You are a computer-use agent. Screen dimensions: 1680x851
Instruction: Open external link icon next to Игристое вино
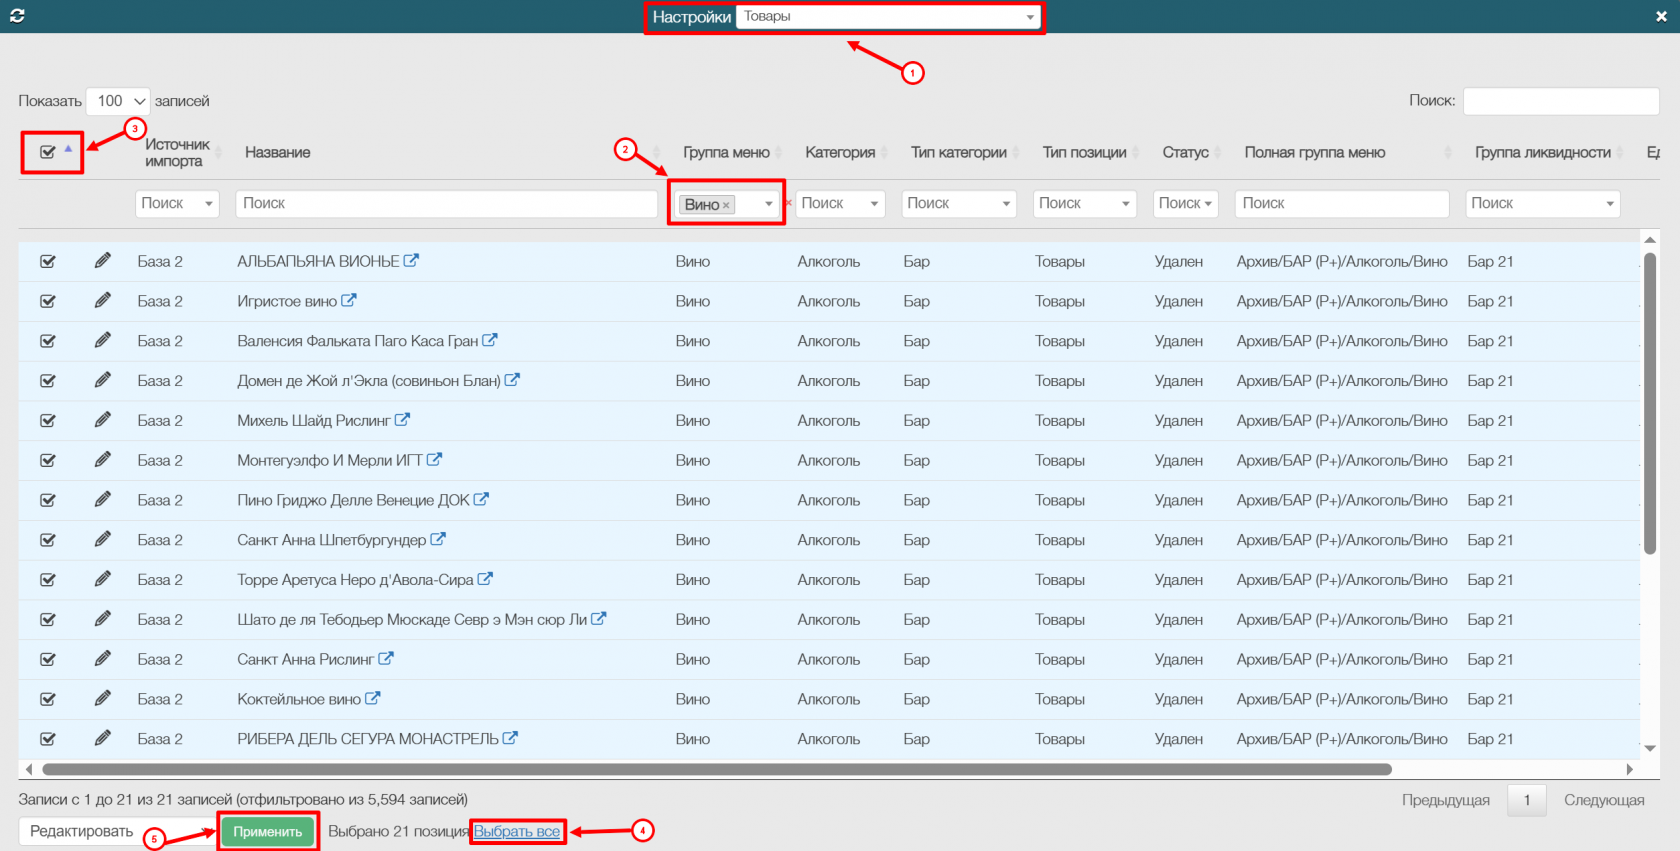click(x=349, y=300)
